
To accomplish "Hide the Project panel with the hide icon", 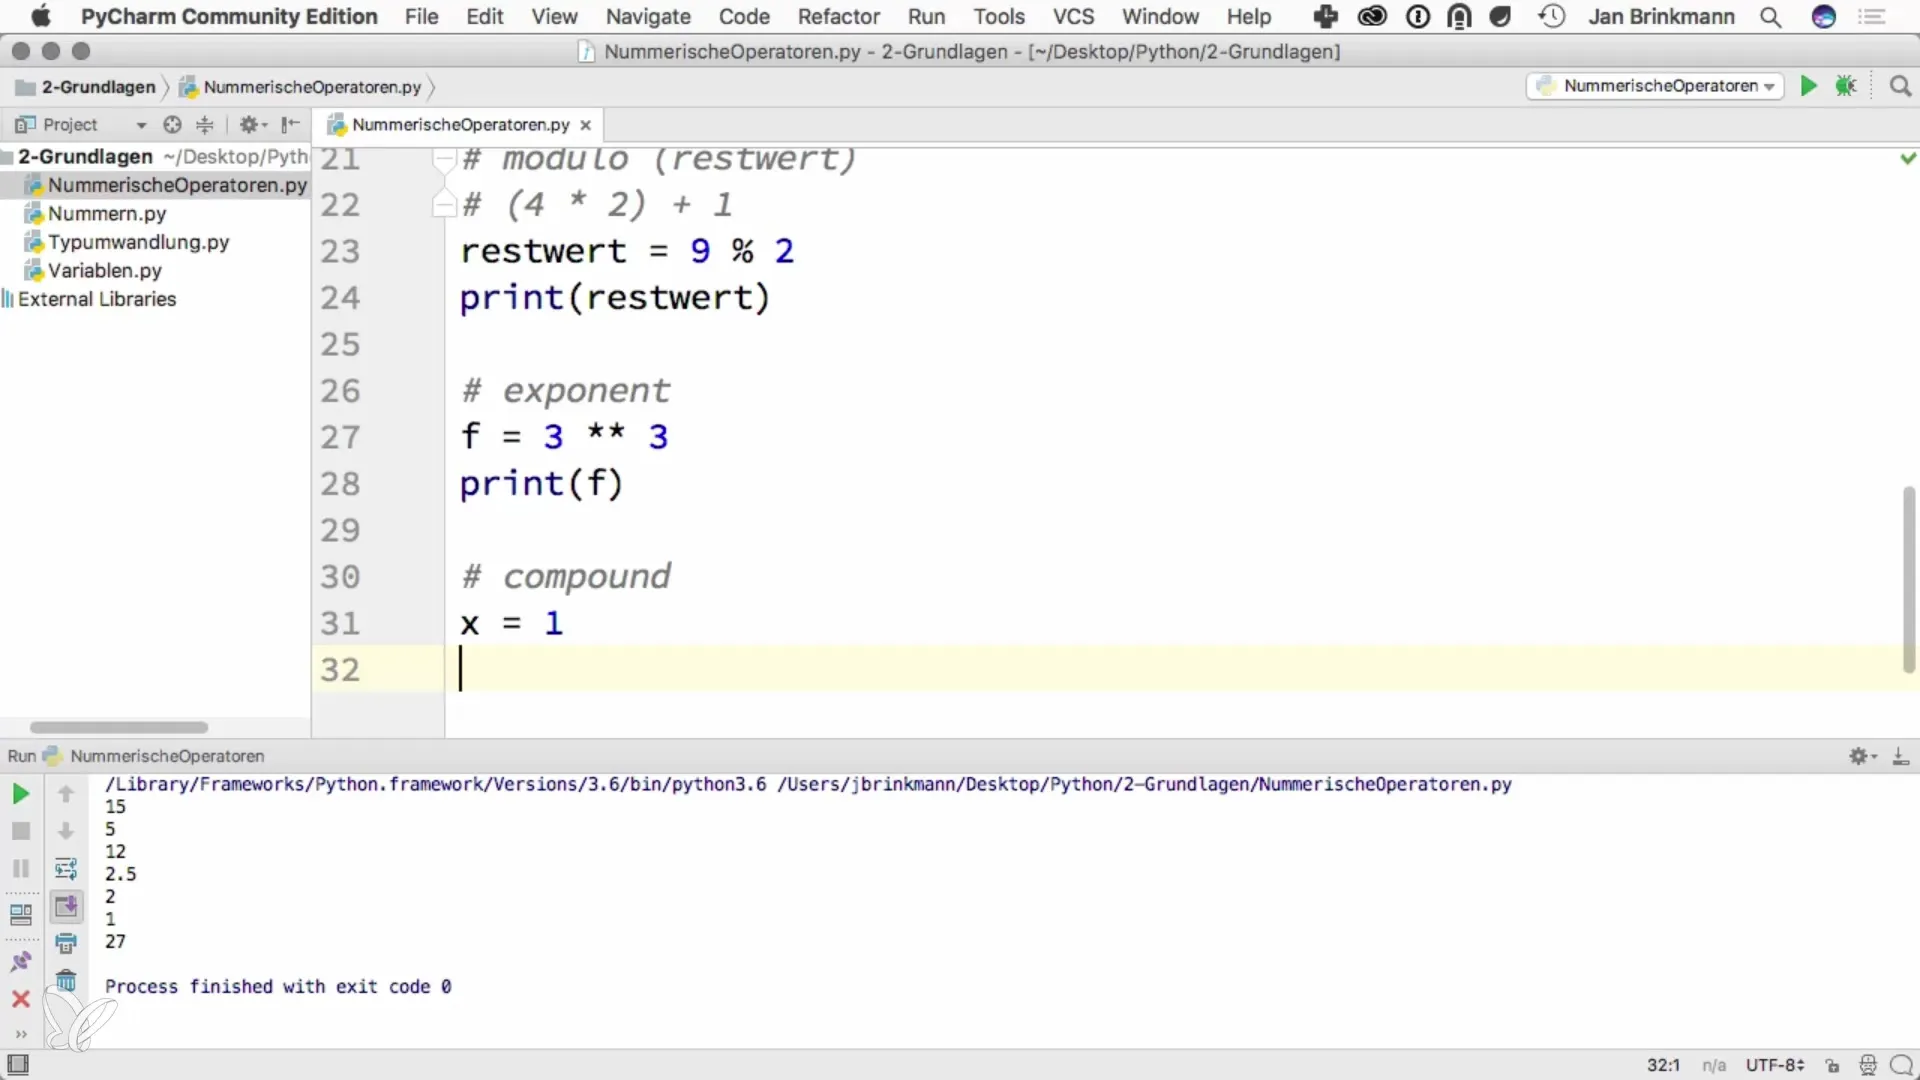I will pyautogui.click(x=290, y=124).
